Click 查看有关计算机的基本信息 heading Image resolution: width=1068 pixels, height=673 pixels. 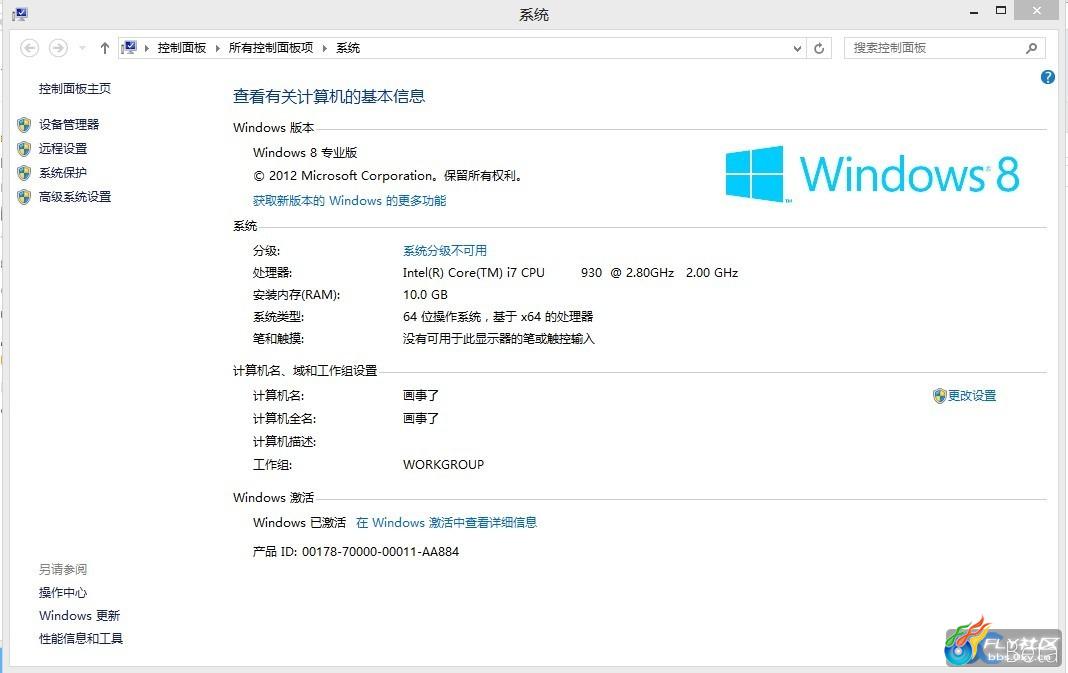click(x=329, y=97)
